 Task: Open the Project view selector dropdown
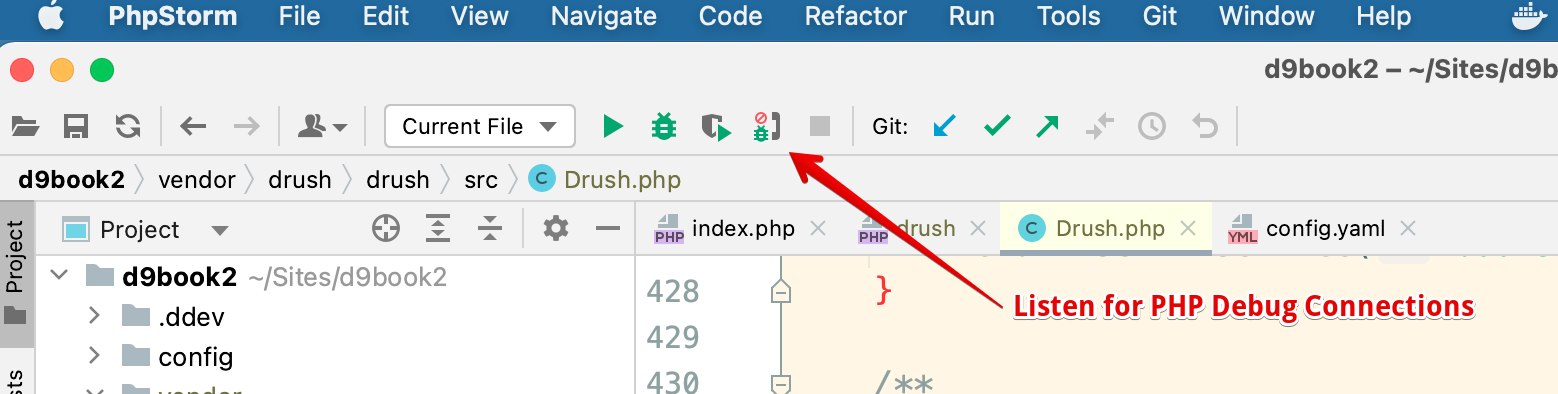coord(145,230)
